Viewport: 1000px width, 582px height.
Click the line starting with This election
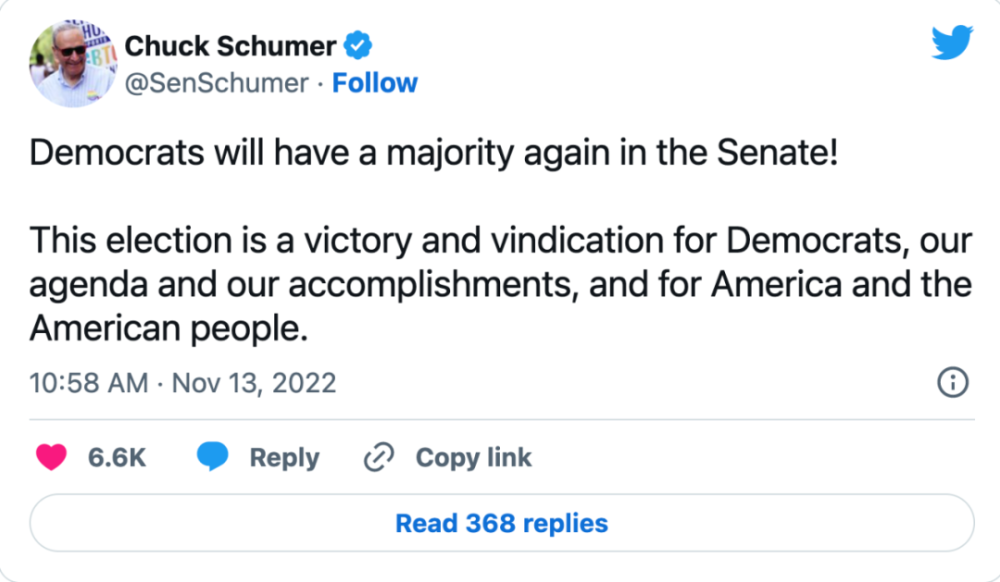click(x=500, y=241)
